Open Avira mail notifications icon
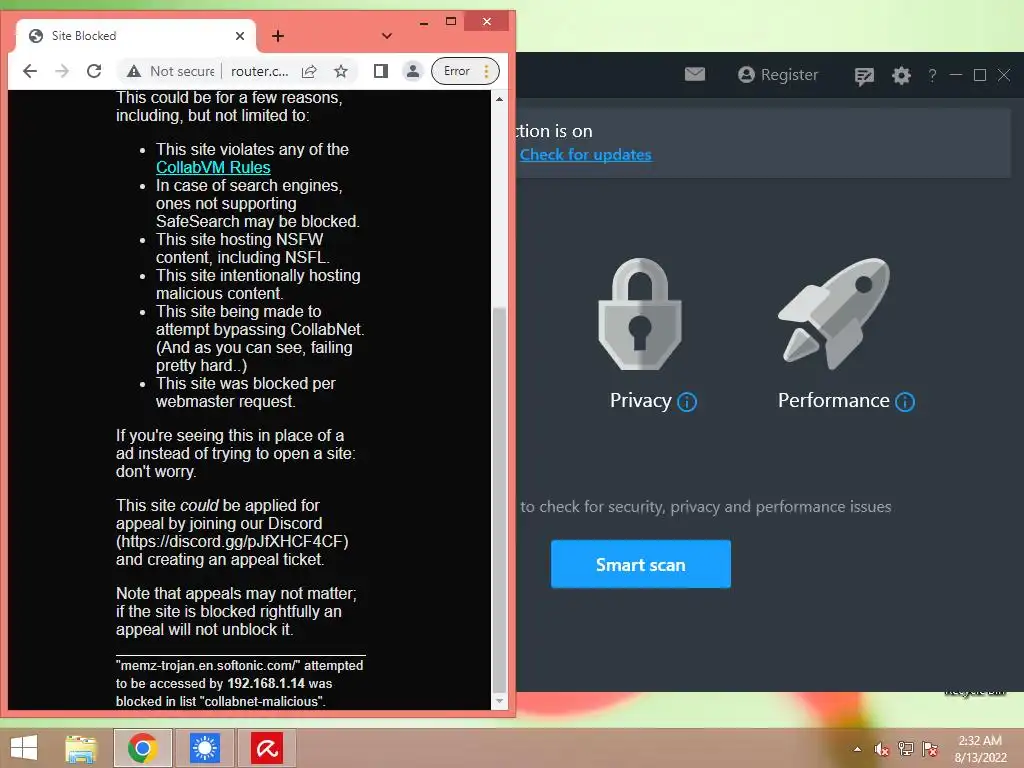The height and width of the screenshot is (768, 1024). click(695, 74)
